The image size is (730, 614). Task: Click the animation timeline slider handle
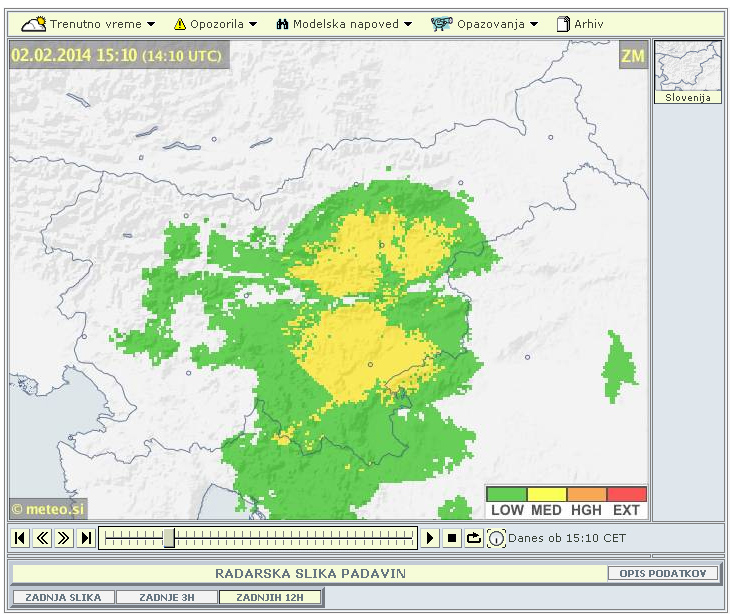click(169, 538)
